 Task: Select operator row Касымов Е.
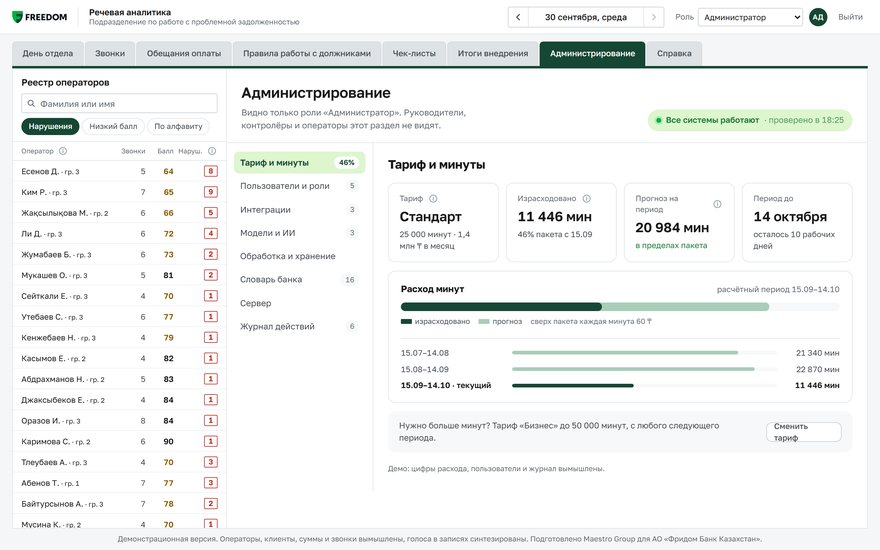point(120,358)
